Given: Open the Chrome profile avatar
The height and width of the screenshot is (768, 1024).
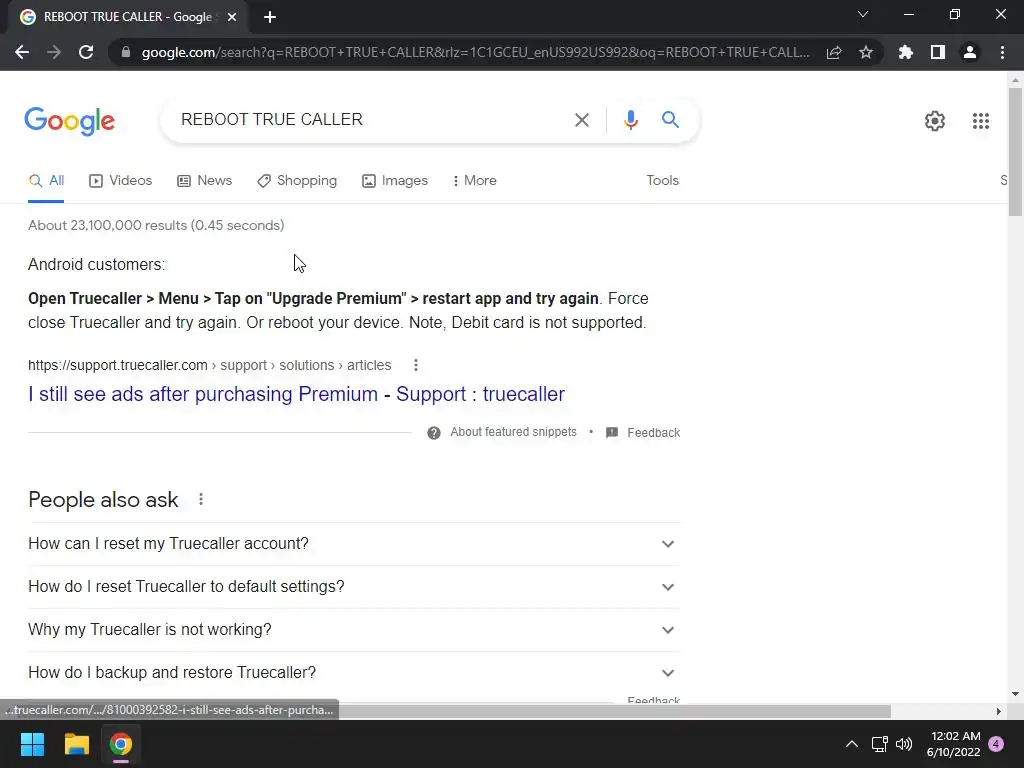Looking at the screenshot, I should (x=970, y=52).
